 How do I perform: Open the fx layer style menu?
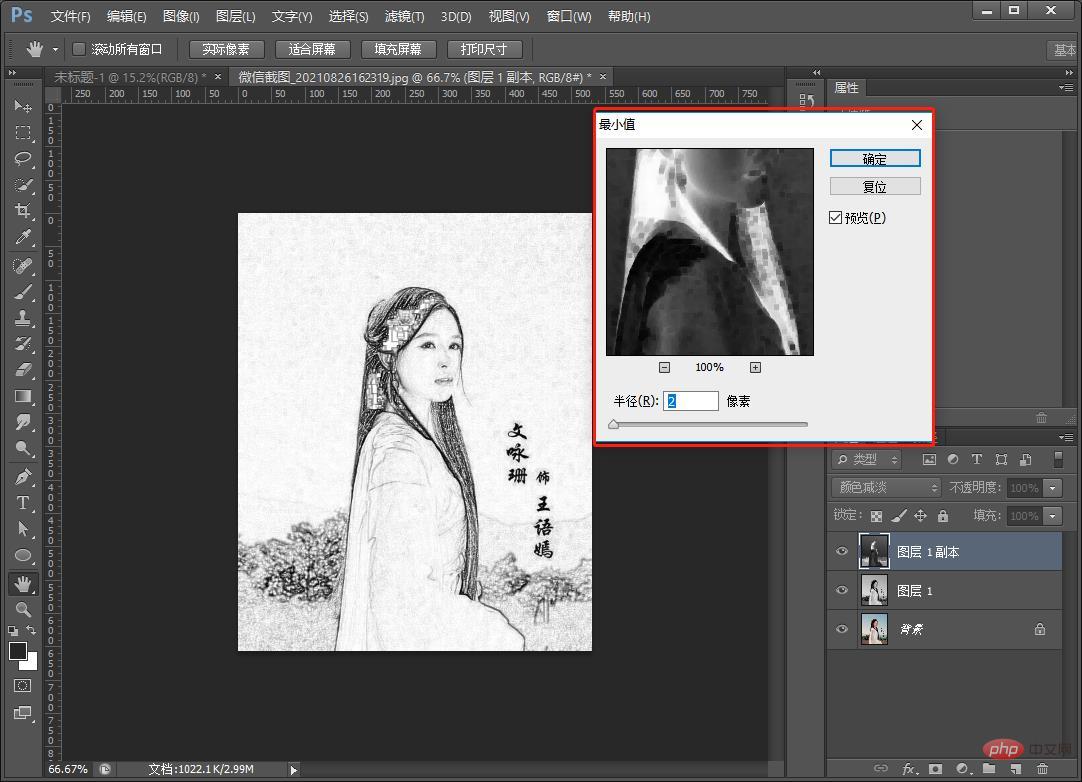908,769
